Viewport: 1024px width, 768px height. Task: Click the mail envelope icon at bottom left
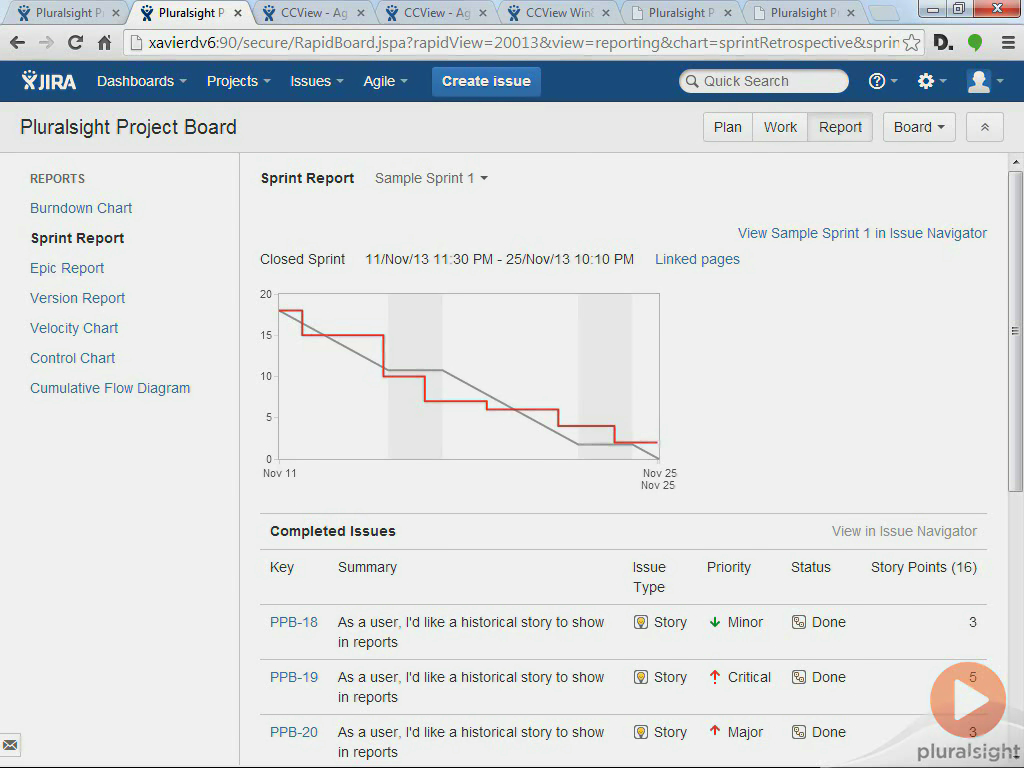[x=10, y=745]
